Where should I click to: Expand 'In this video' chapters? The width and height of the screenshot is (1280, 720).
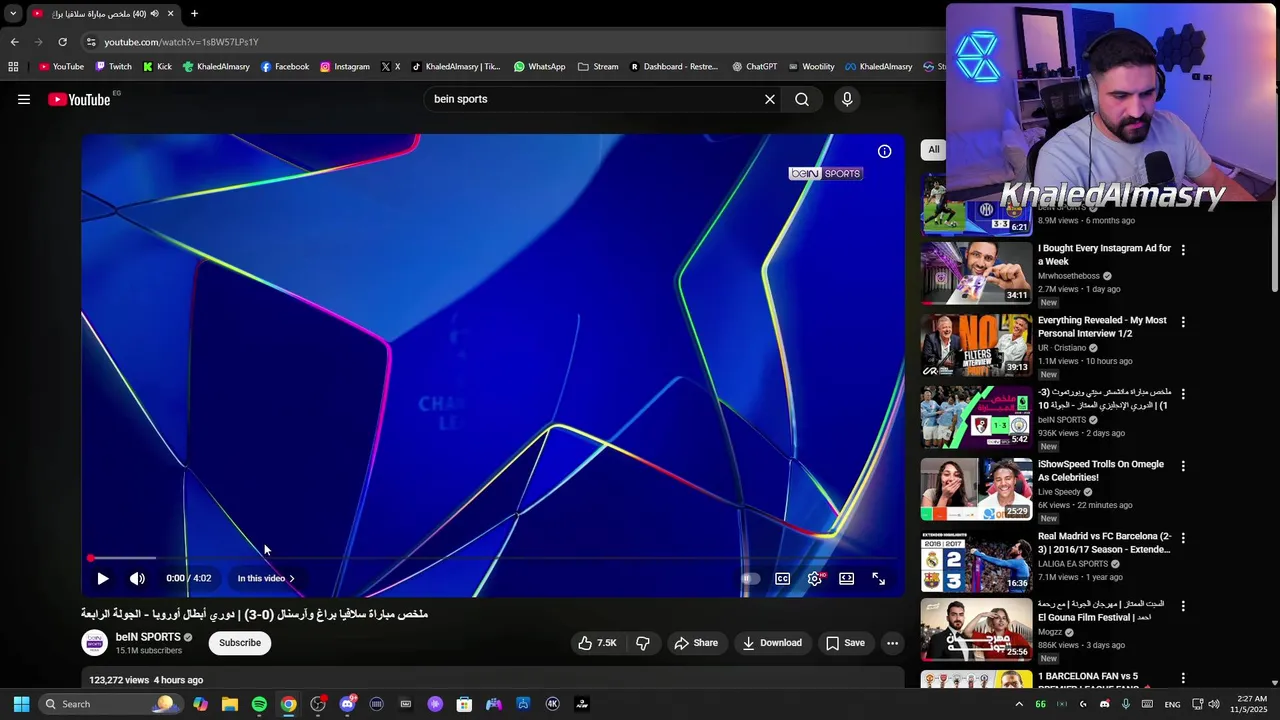click(x=266, y=578)
